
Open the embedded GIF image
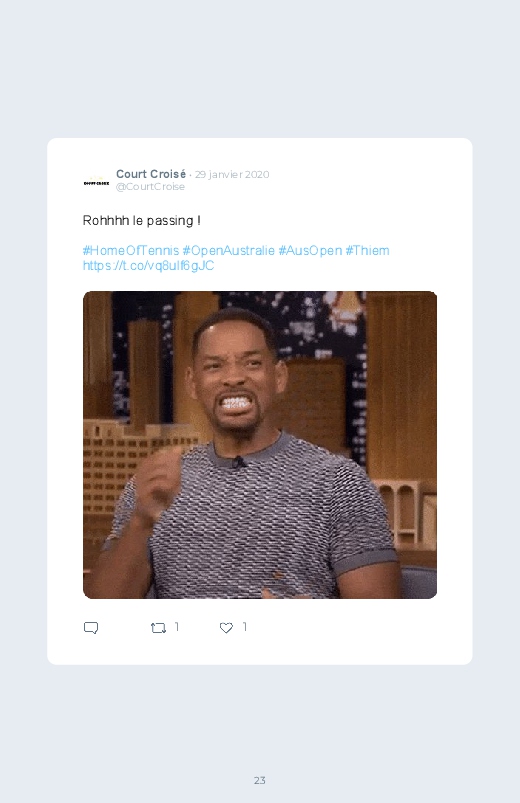click(260, 445)
